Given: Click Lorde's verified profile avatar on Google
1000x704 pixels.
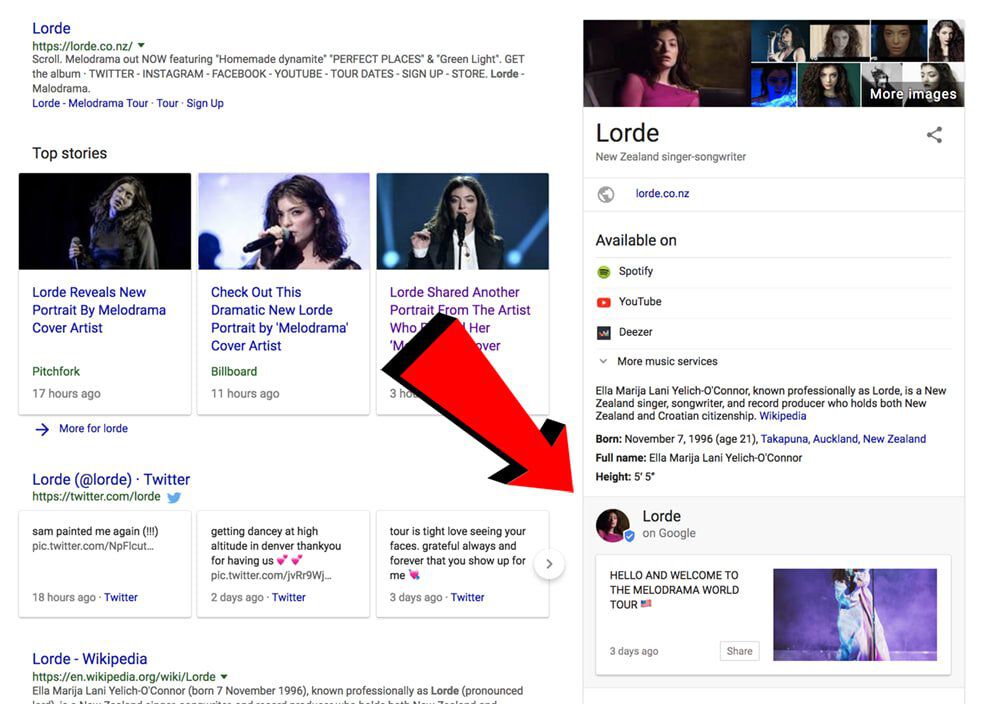Looking at the screenshot, I should pos(614,525).
